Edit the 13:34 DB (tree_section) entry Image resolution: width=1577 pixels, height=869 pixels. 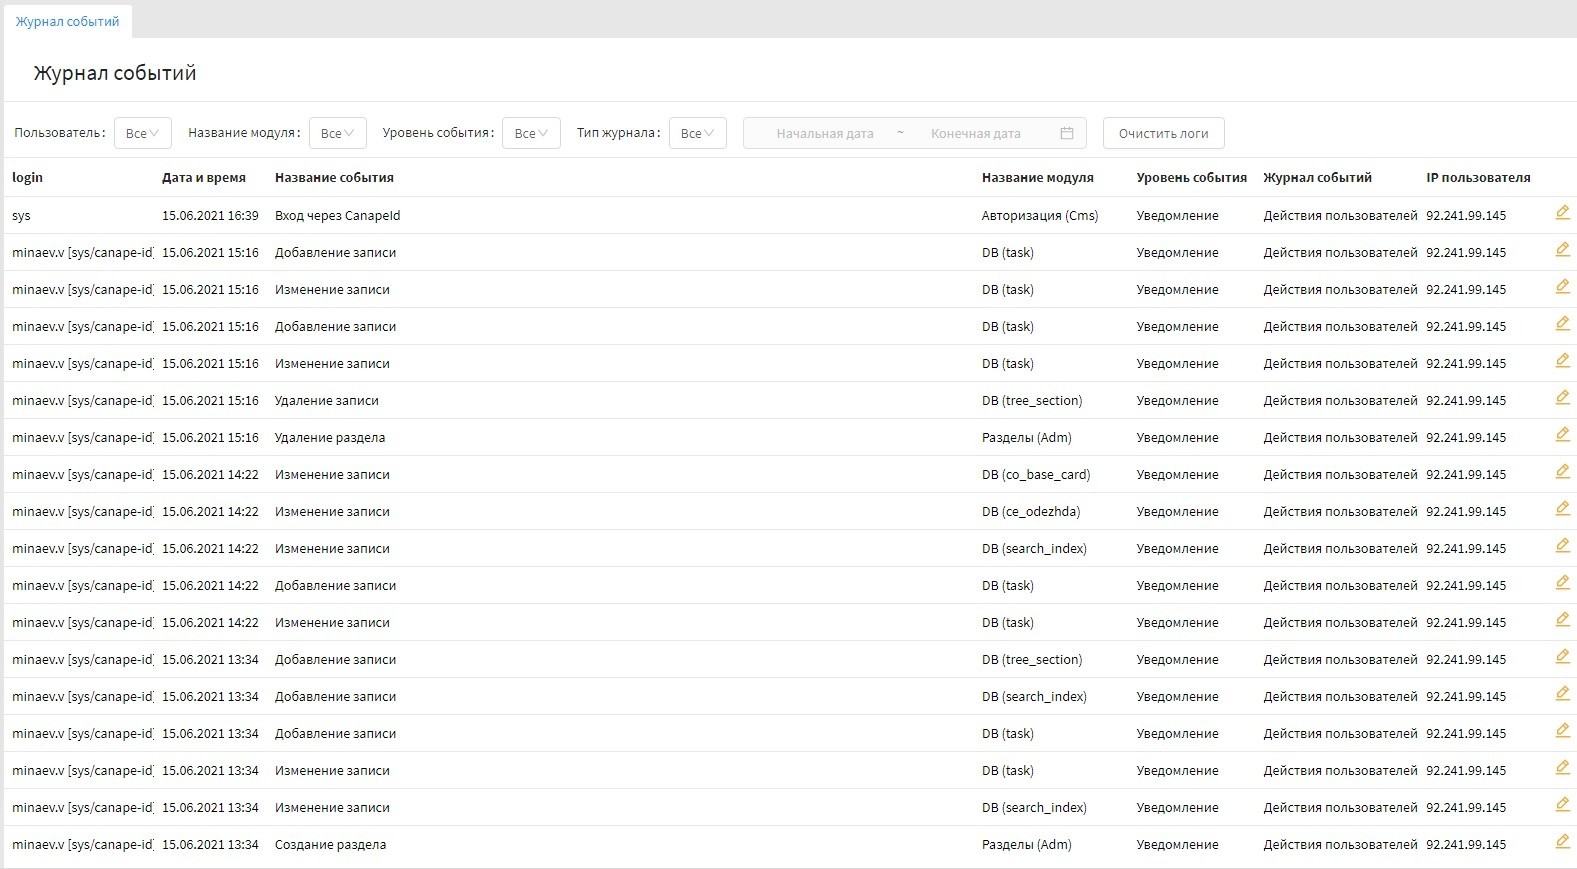click(x=1562, y=657)
